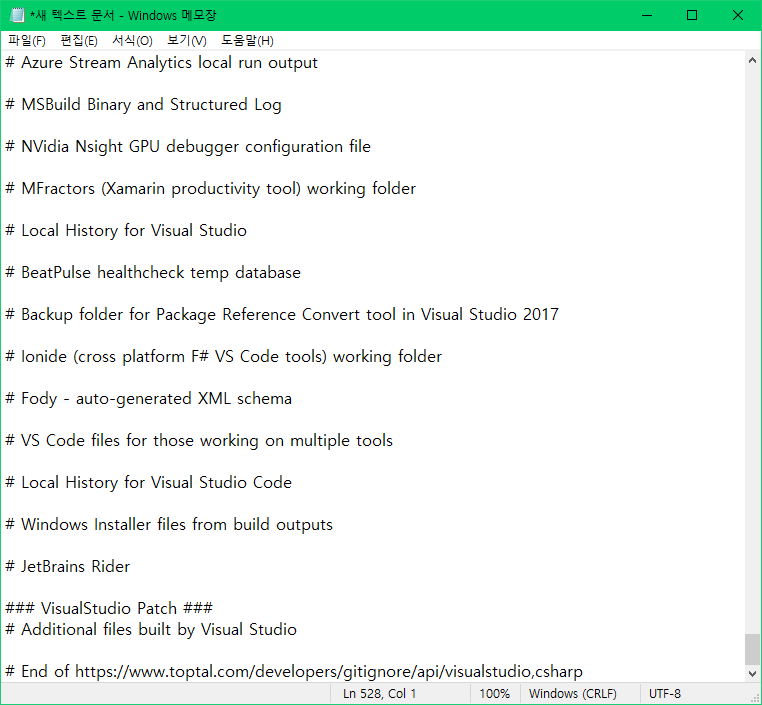Click the scroll down arrow
The image size is (762, 705).
tap(752, 673)
